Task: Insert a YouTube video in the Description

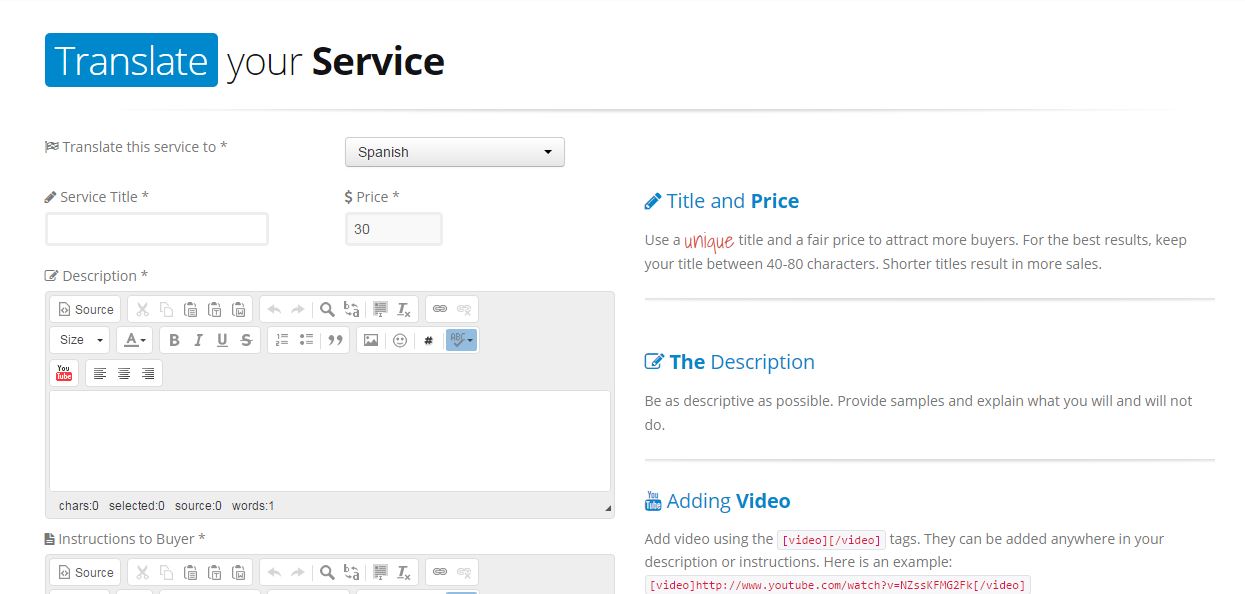Action: click(64, 373)
